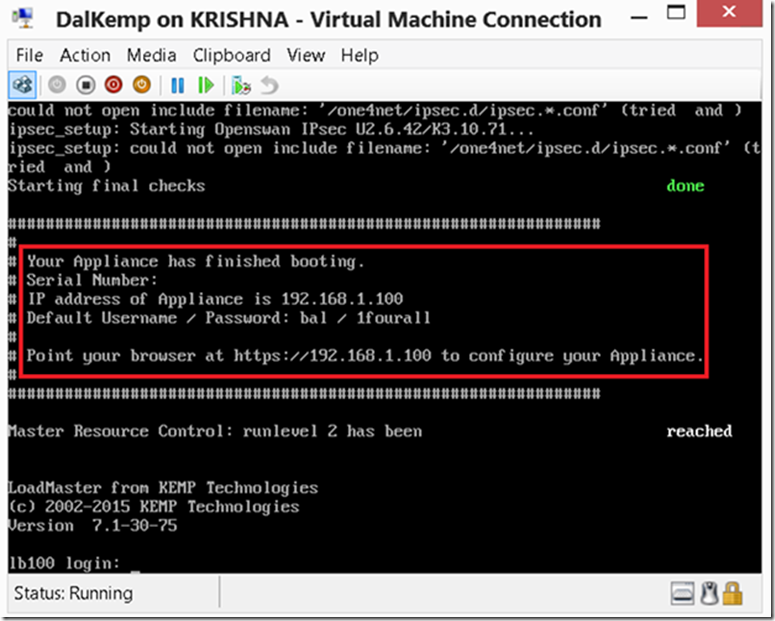775x621 pixels.
Task: Open the View menu
Action: [306, 55]
